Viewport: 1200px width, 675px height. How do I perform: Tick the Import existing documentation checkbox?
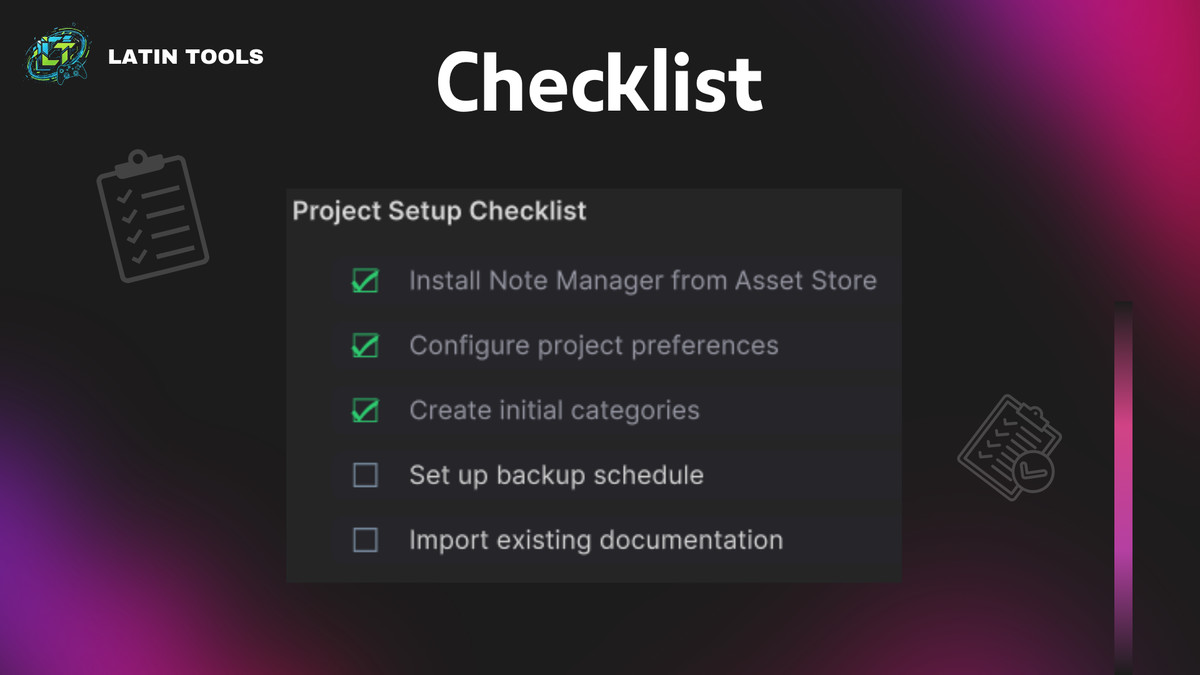[365, 540]
